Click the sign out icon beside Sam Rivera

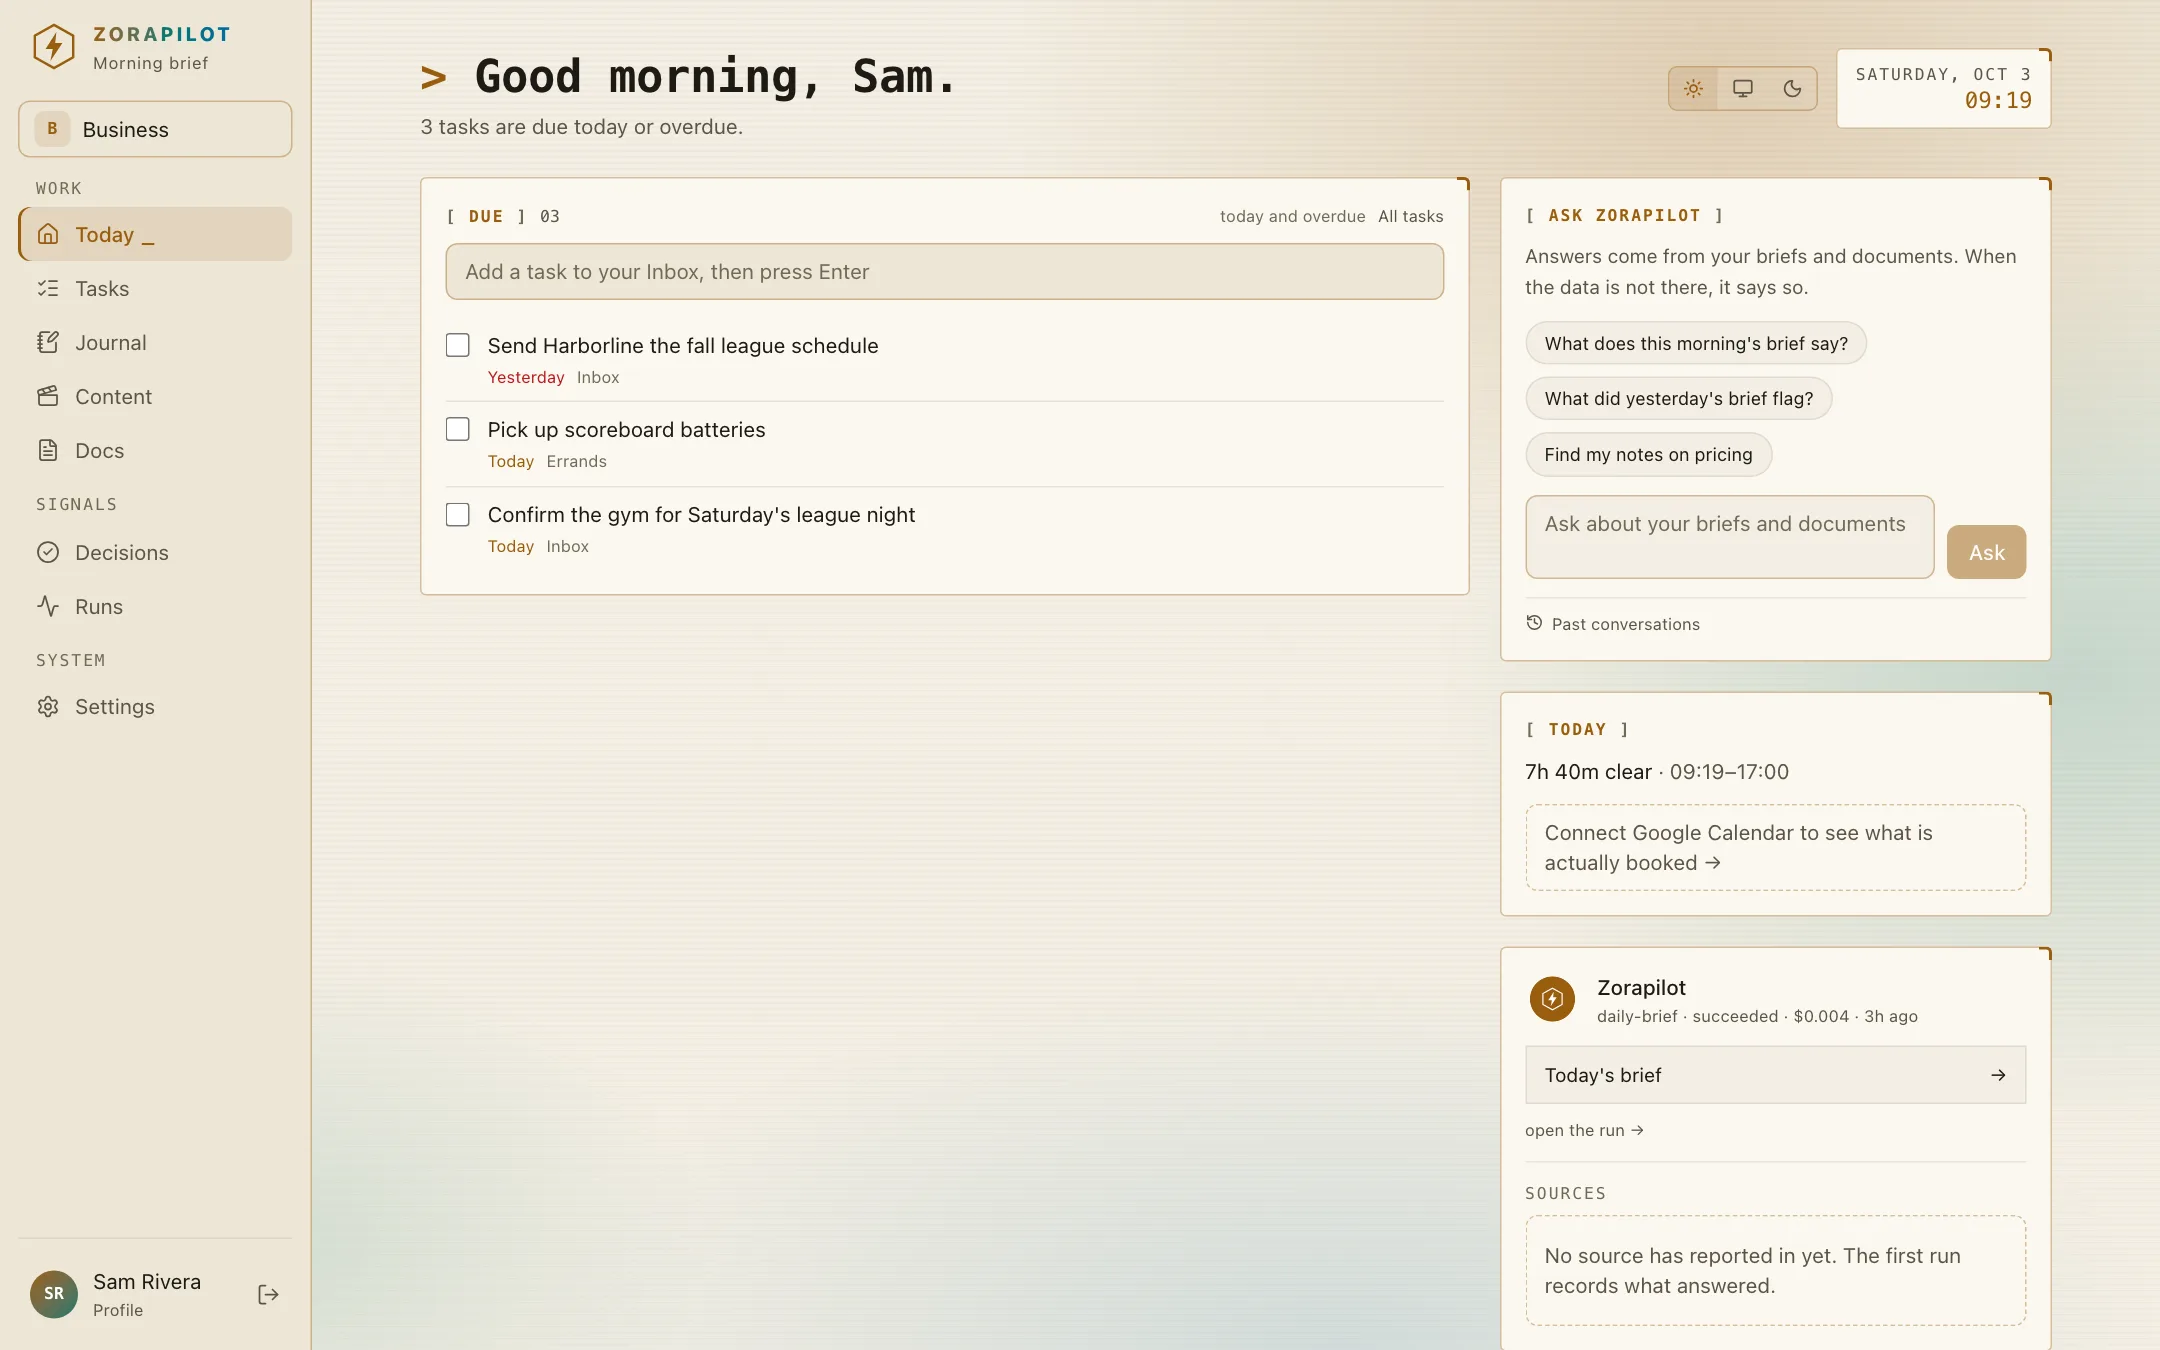point(268,1294)
